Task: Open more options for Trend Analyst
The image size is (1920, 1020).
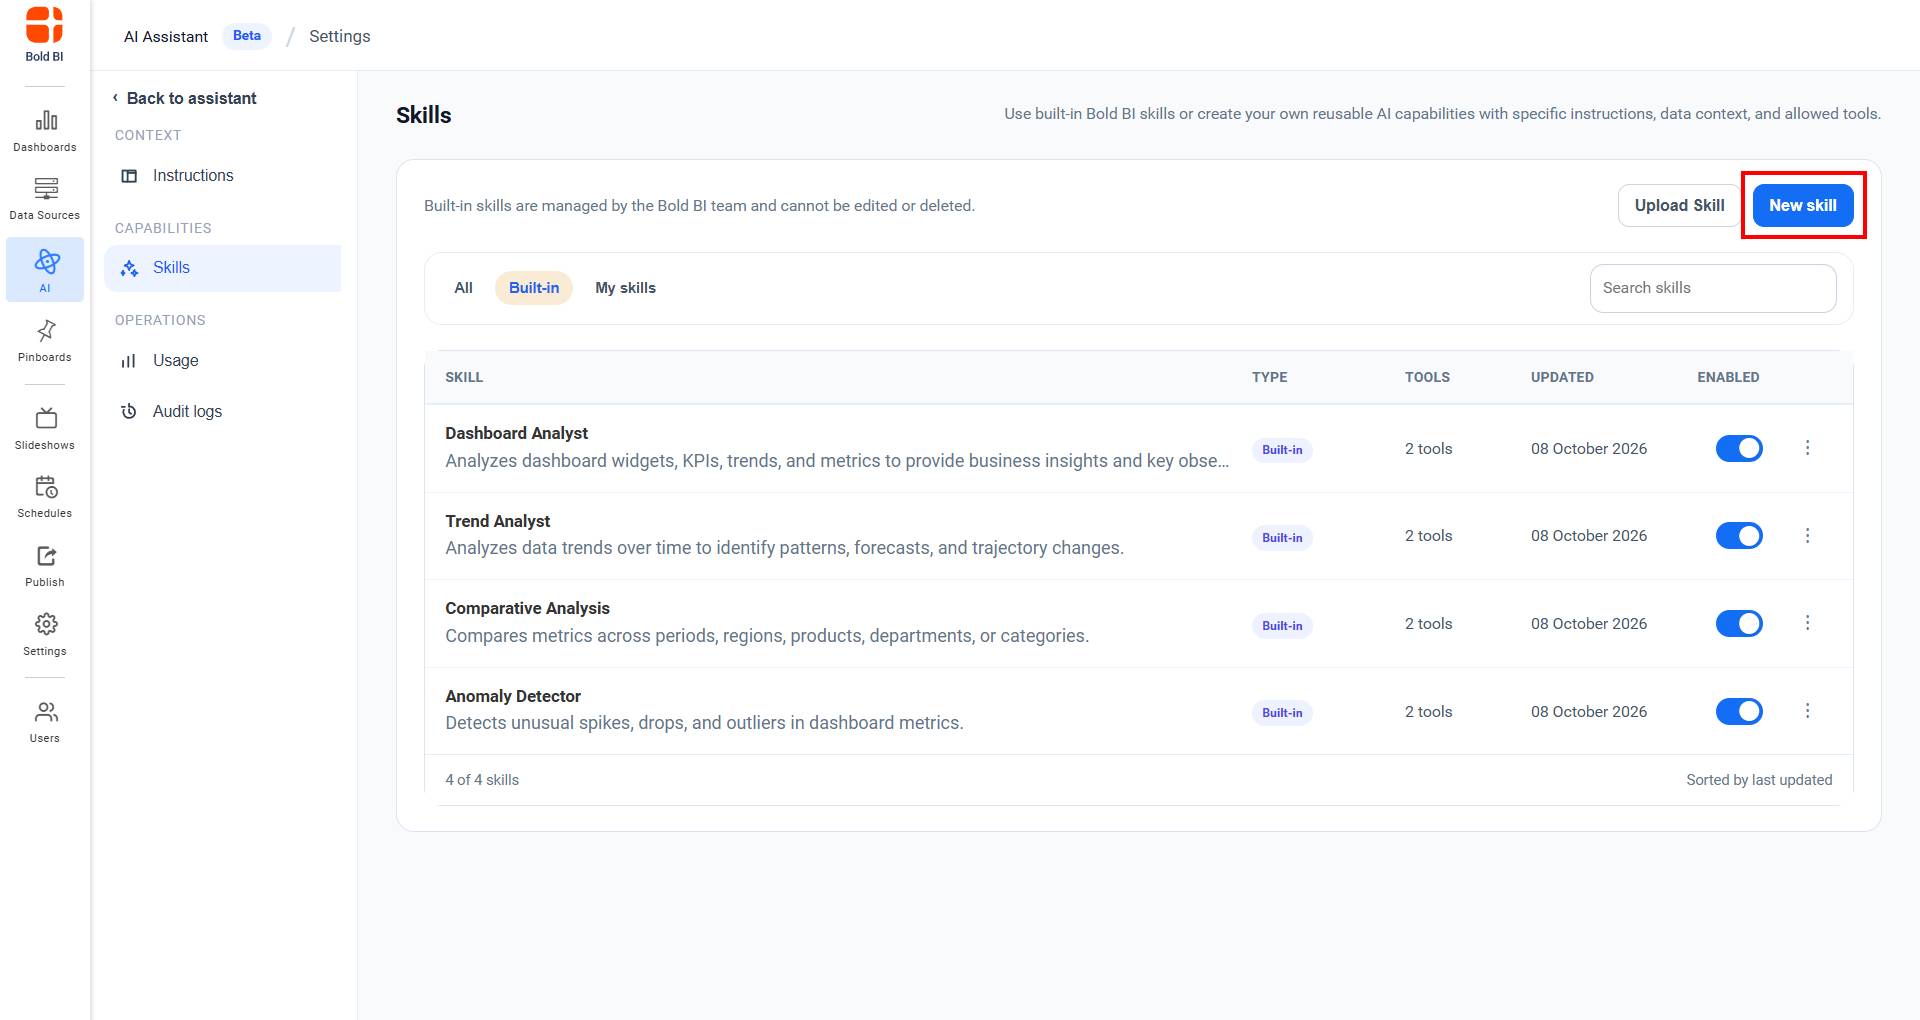Action: tap(1807, 536)
